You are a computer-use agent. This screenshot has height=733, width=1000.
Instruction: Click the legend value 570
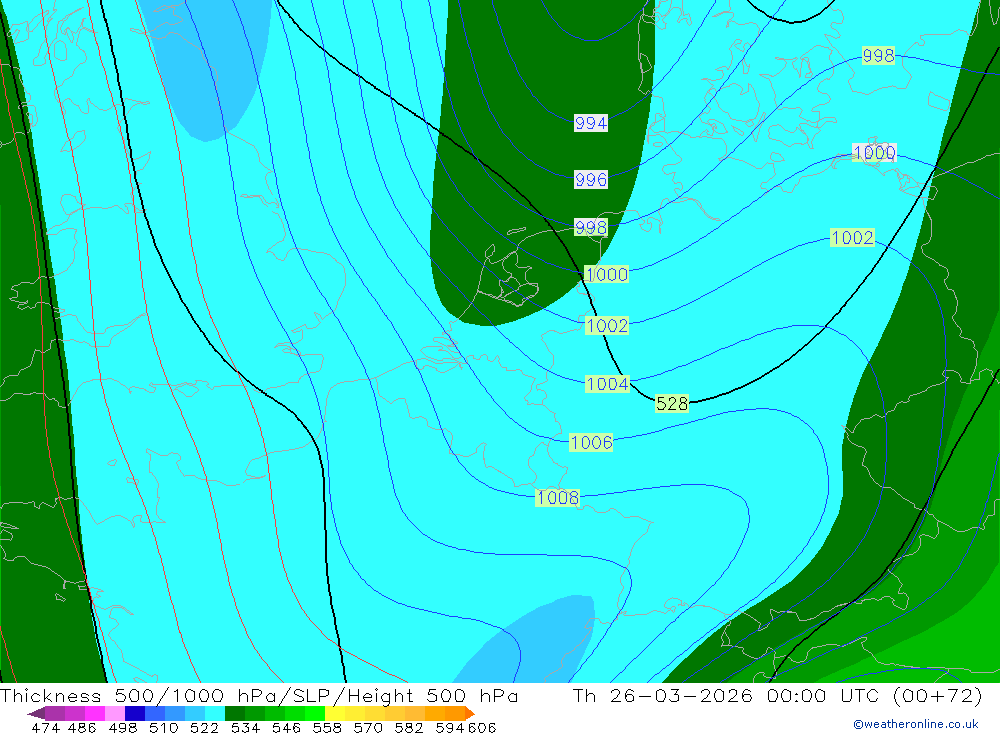(x=367, y=727)
